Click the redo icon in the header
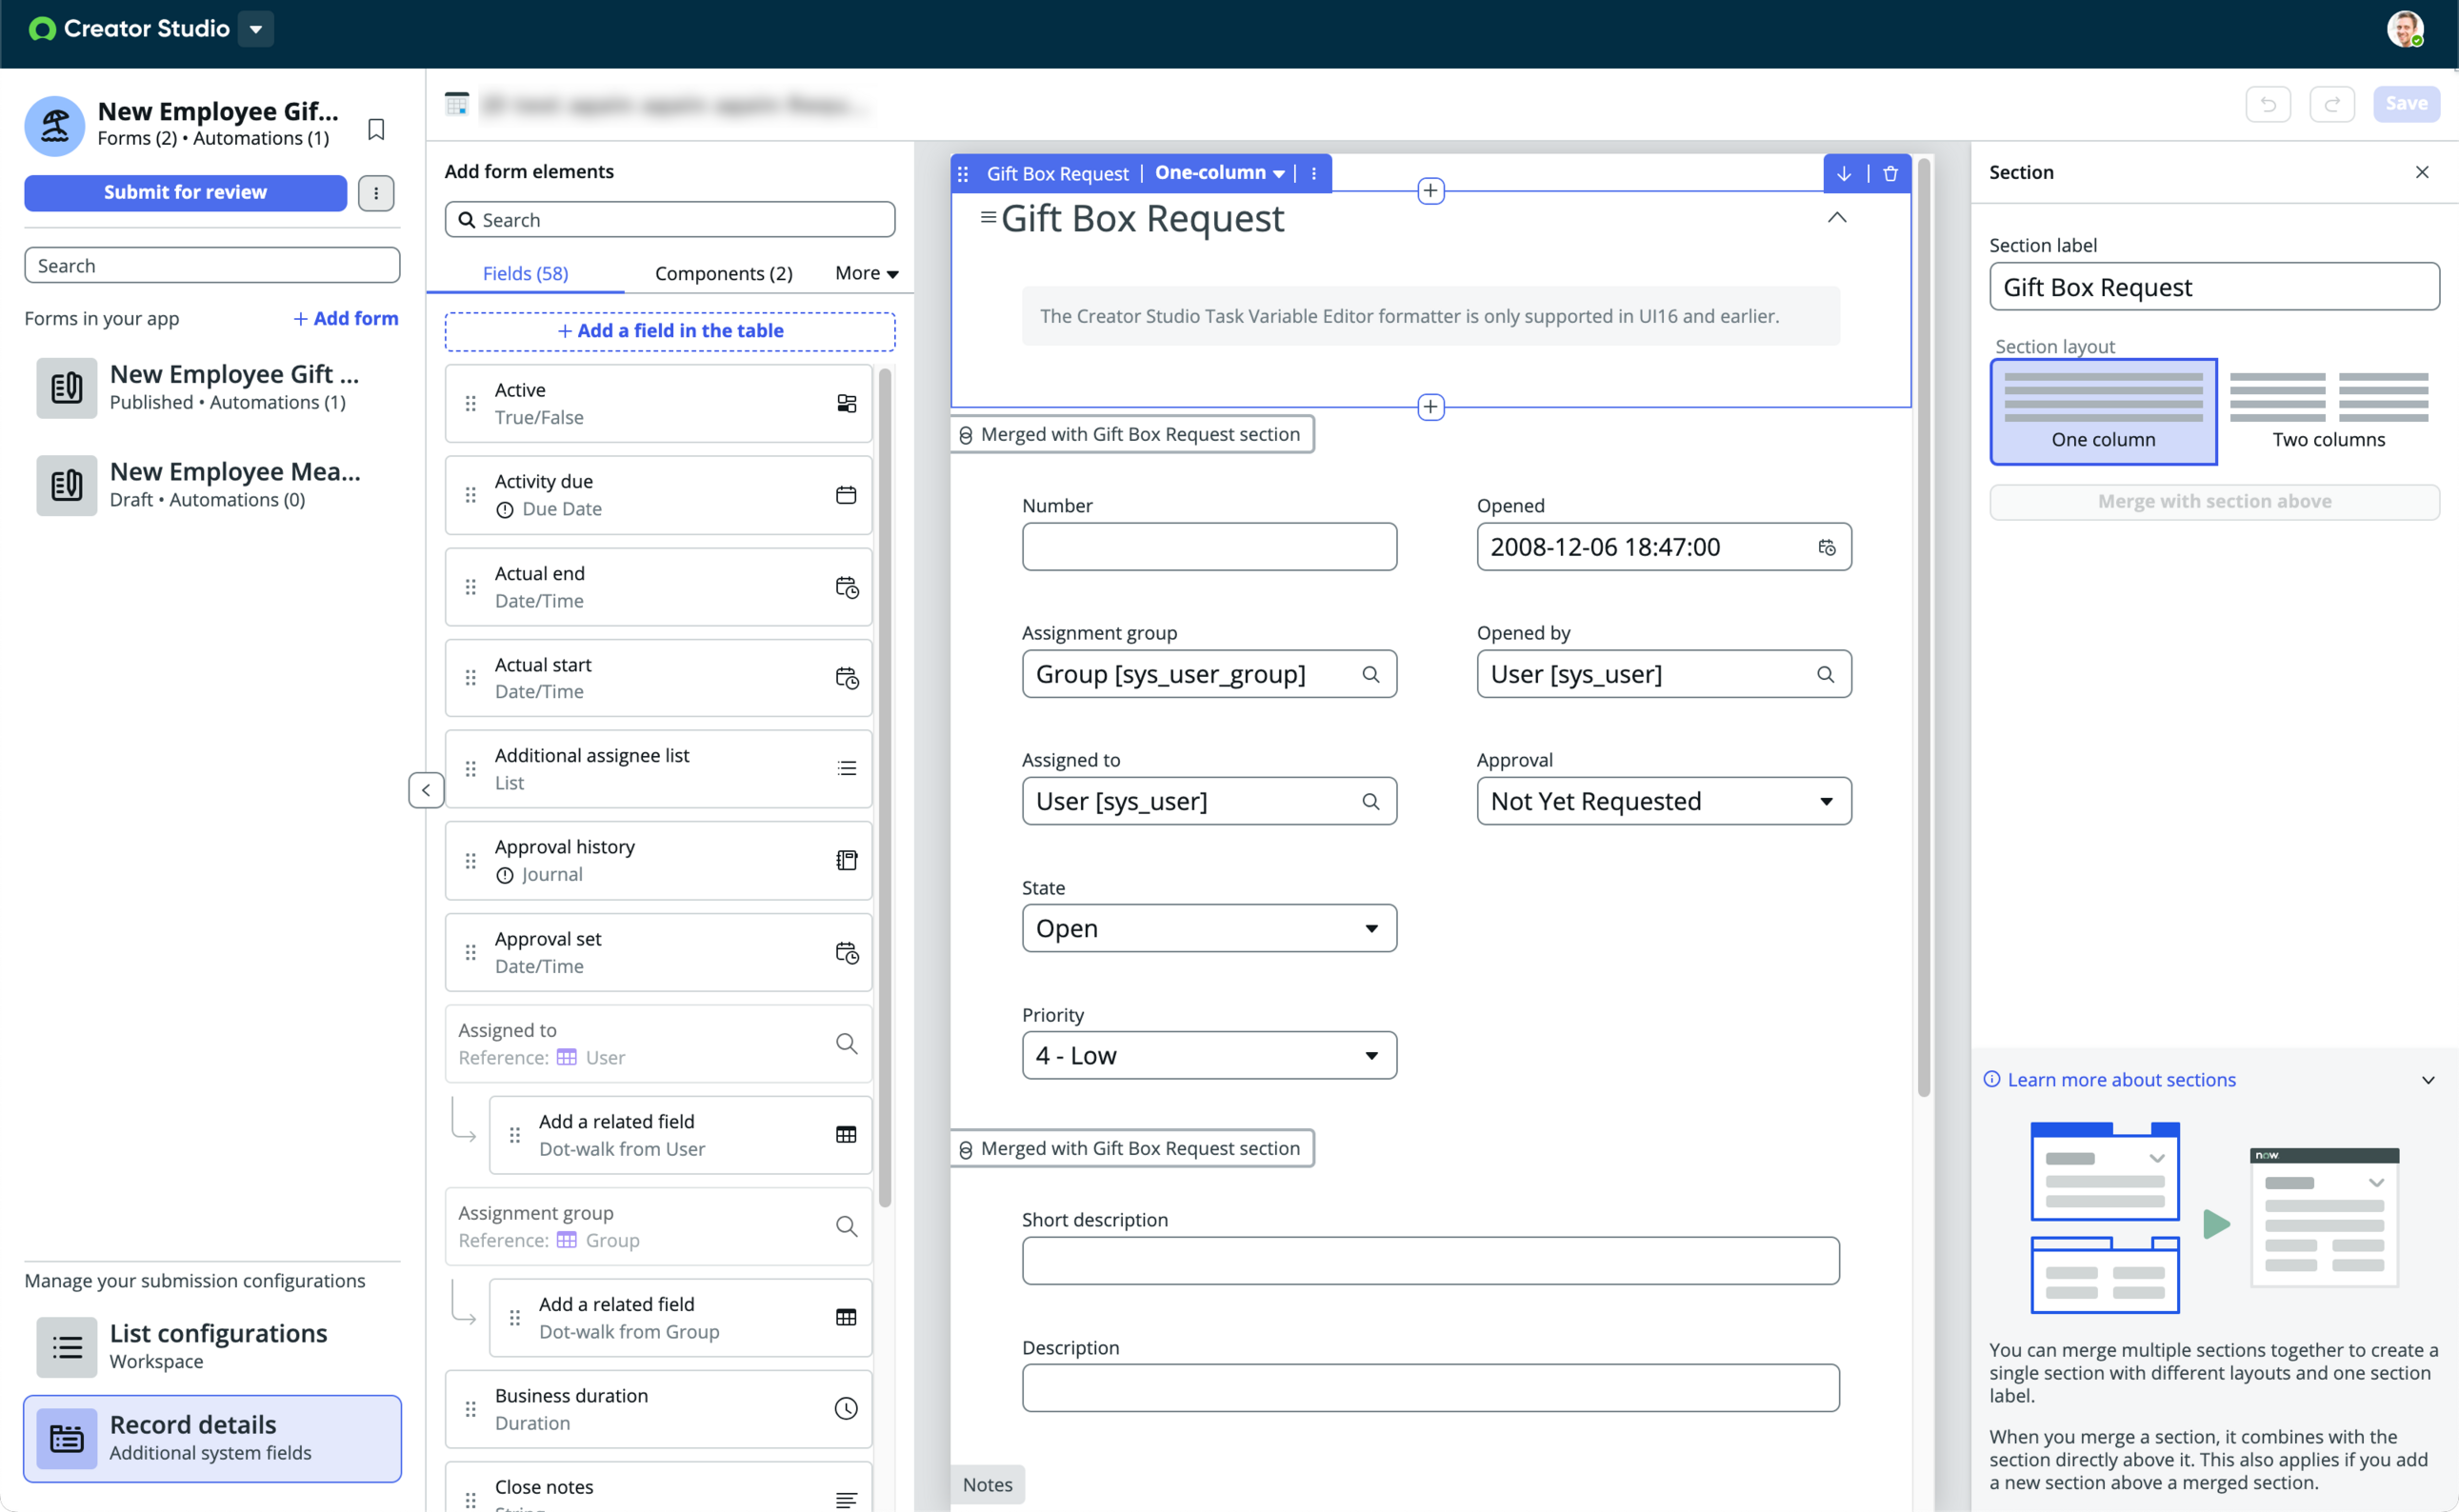The height and width of the screenshot is (1512, 2459). click(2331, 104)
